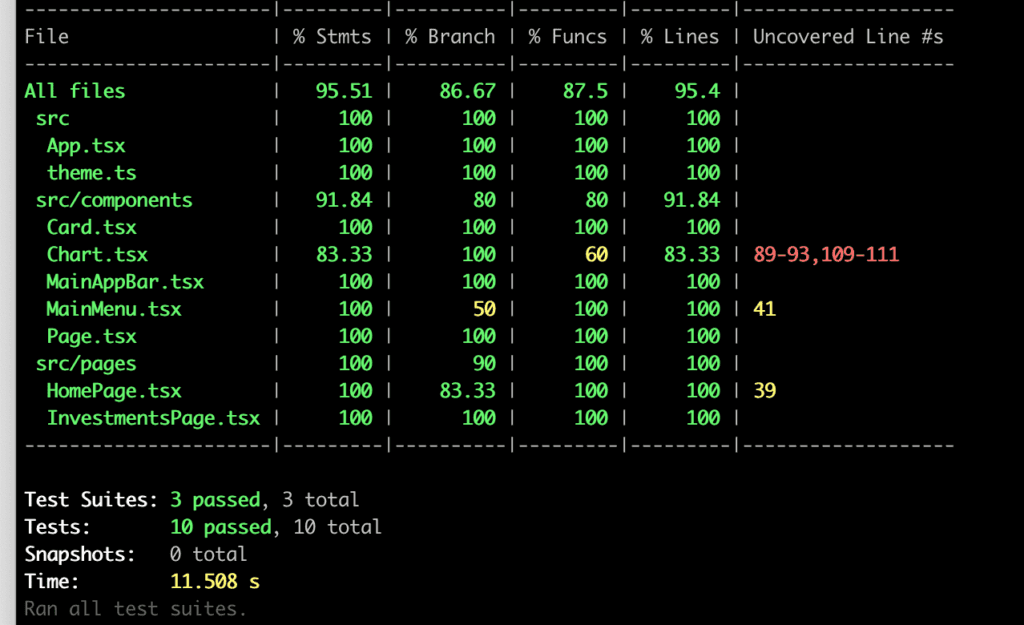Image resolution: width=1024 pixels, height=625 pixels.
Task: Click the All files summary row label
Action: pyautogui.click(x=75, y=91)
